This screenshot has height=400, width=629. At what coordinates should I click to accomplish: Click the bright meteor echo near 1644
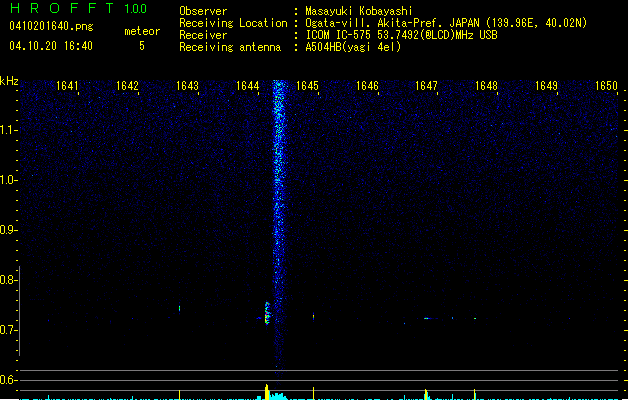(267, 313)
